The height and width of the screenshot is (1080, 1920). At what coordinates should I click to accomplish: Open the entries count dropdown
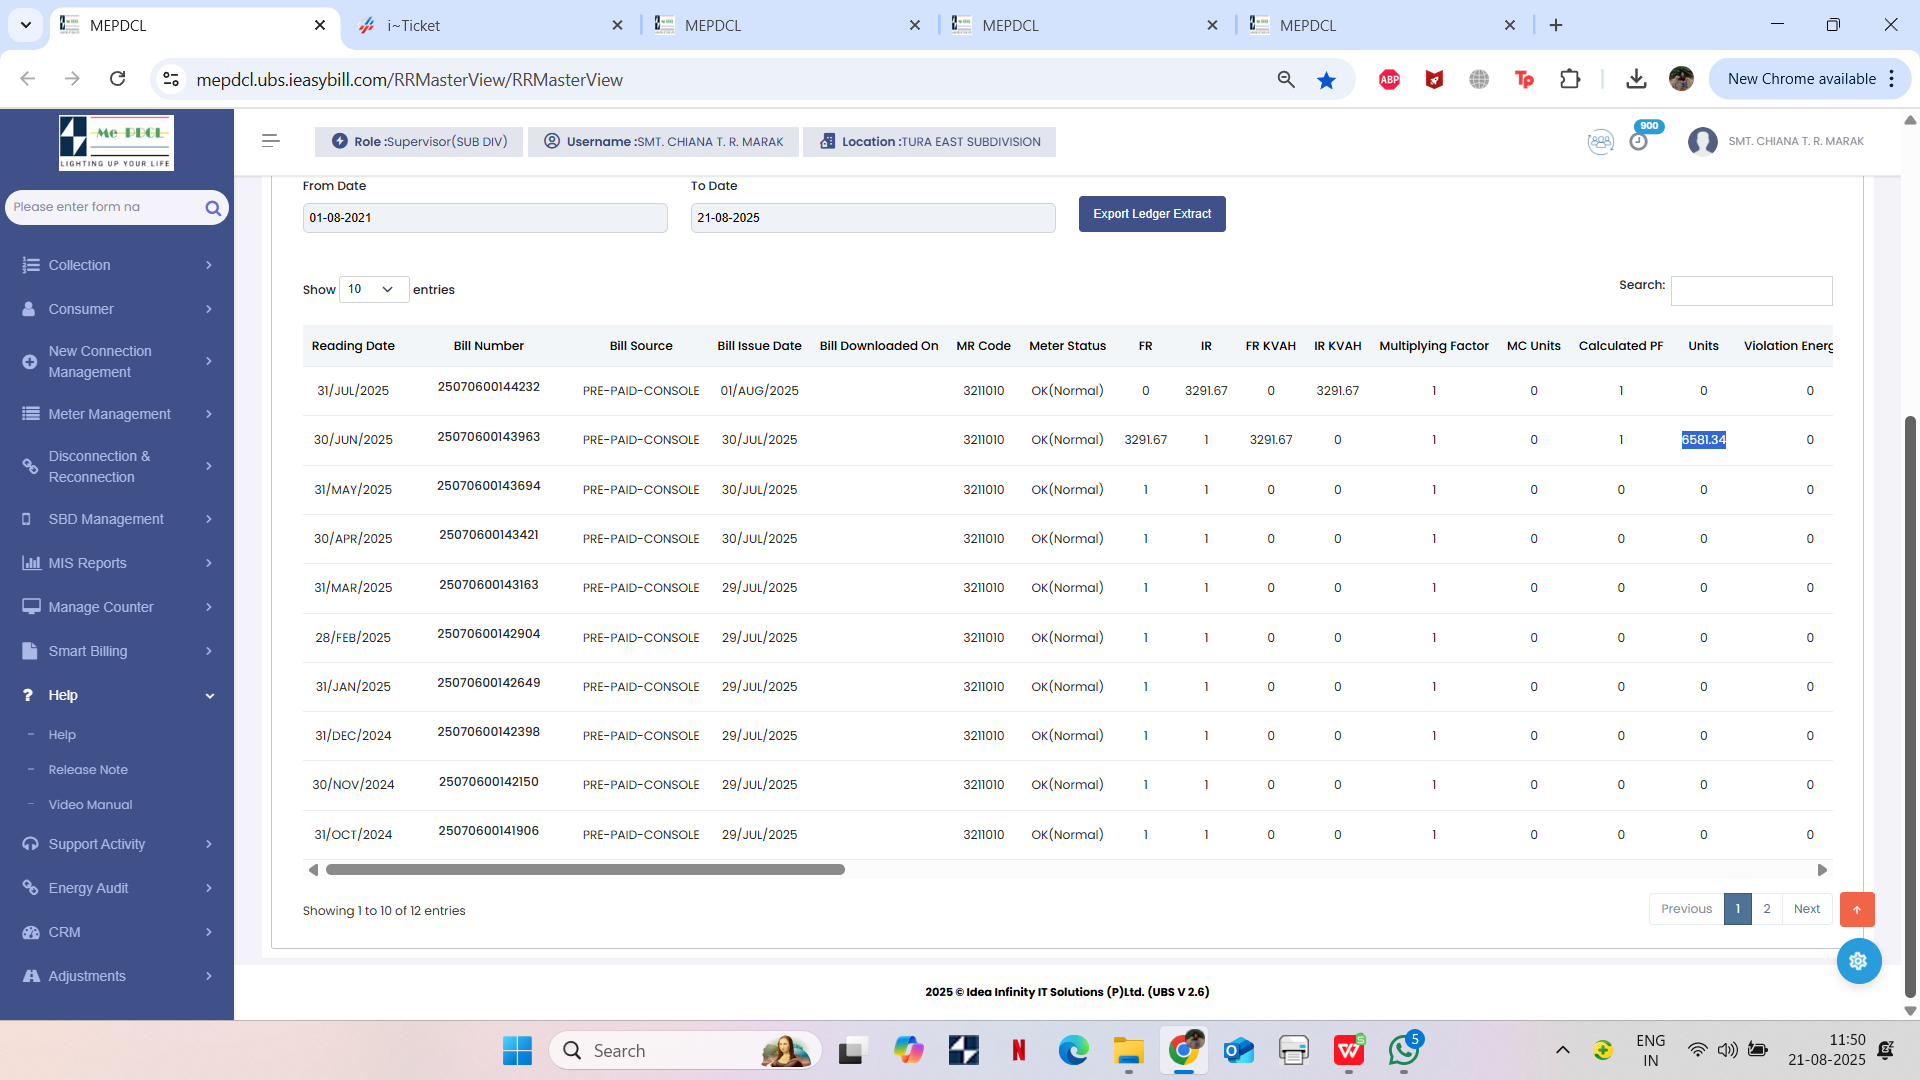[x=373, y=289]
